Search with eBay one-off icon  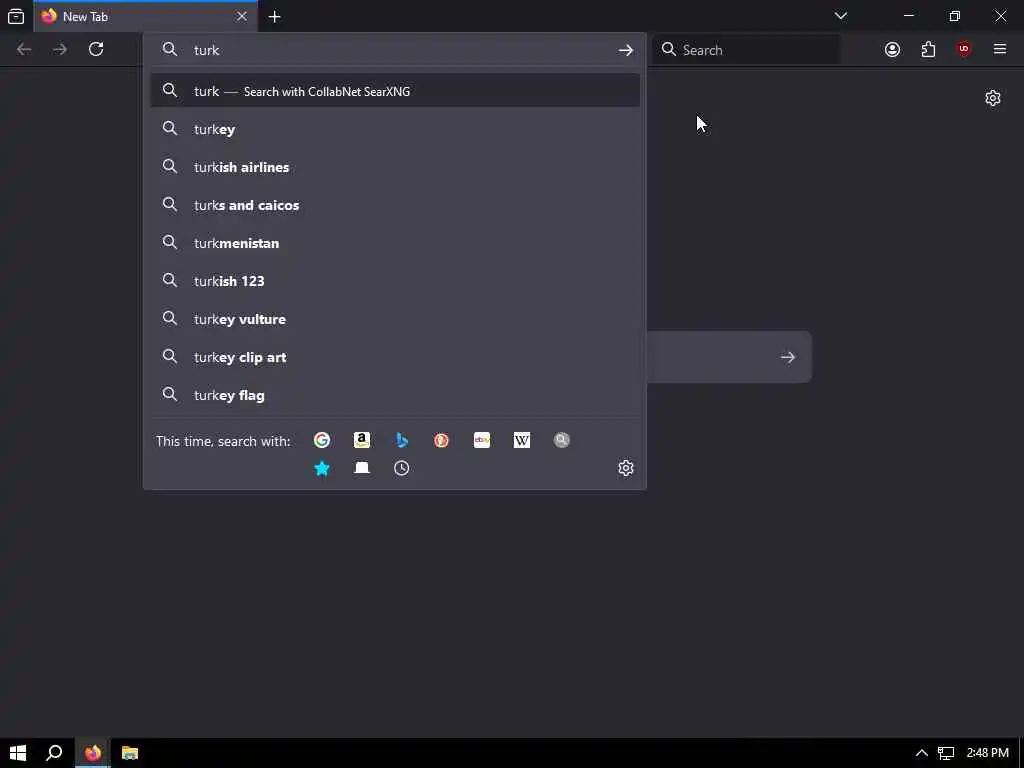pos(482,440)
